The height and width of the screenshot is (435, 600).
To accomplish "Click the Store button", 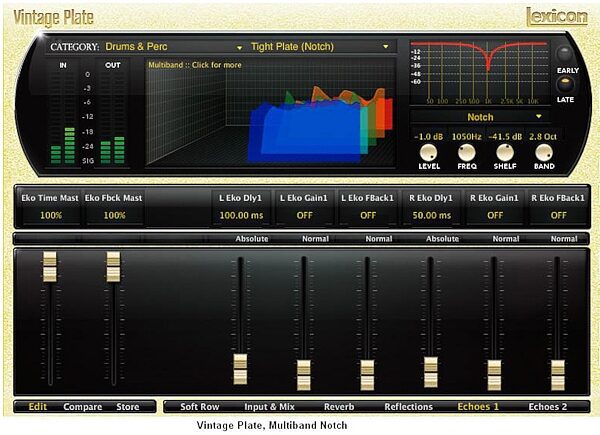I will [128, 407].
